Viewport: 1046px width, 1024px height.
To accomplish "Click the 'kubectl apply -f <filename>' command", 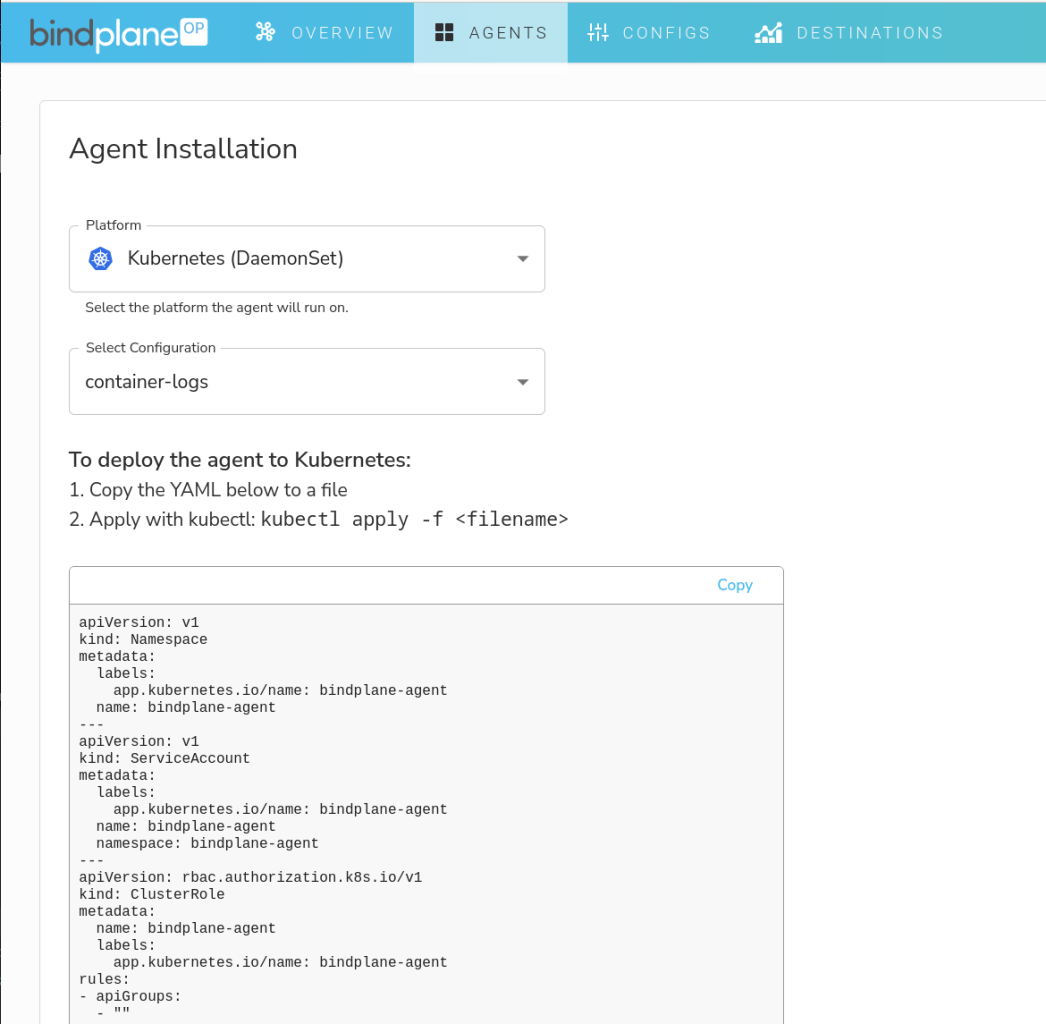I will 414,519.
